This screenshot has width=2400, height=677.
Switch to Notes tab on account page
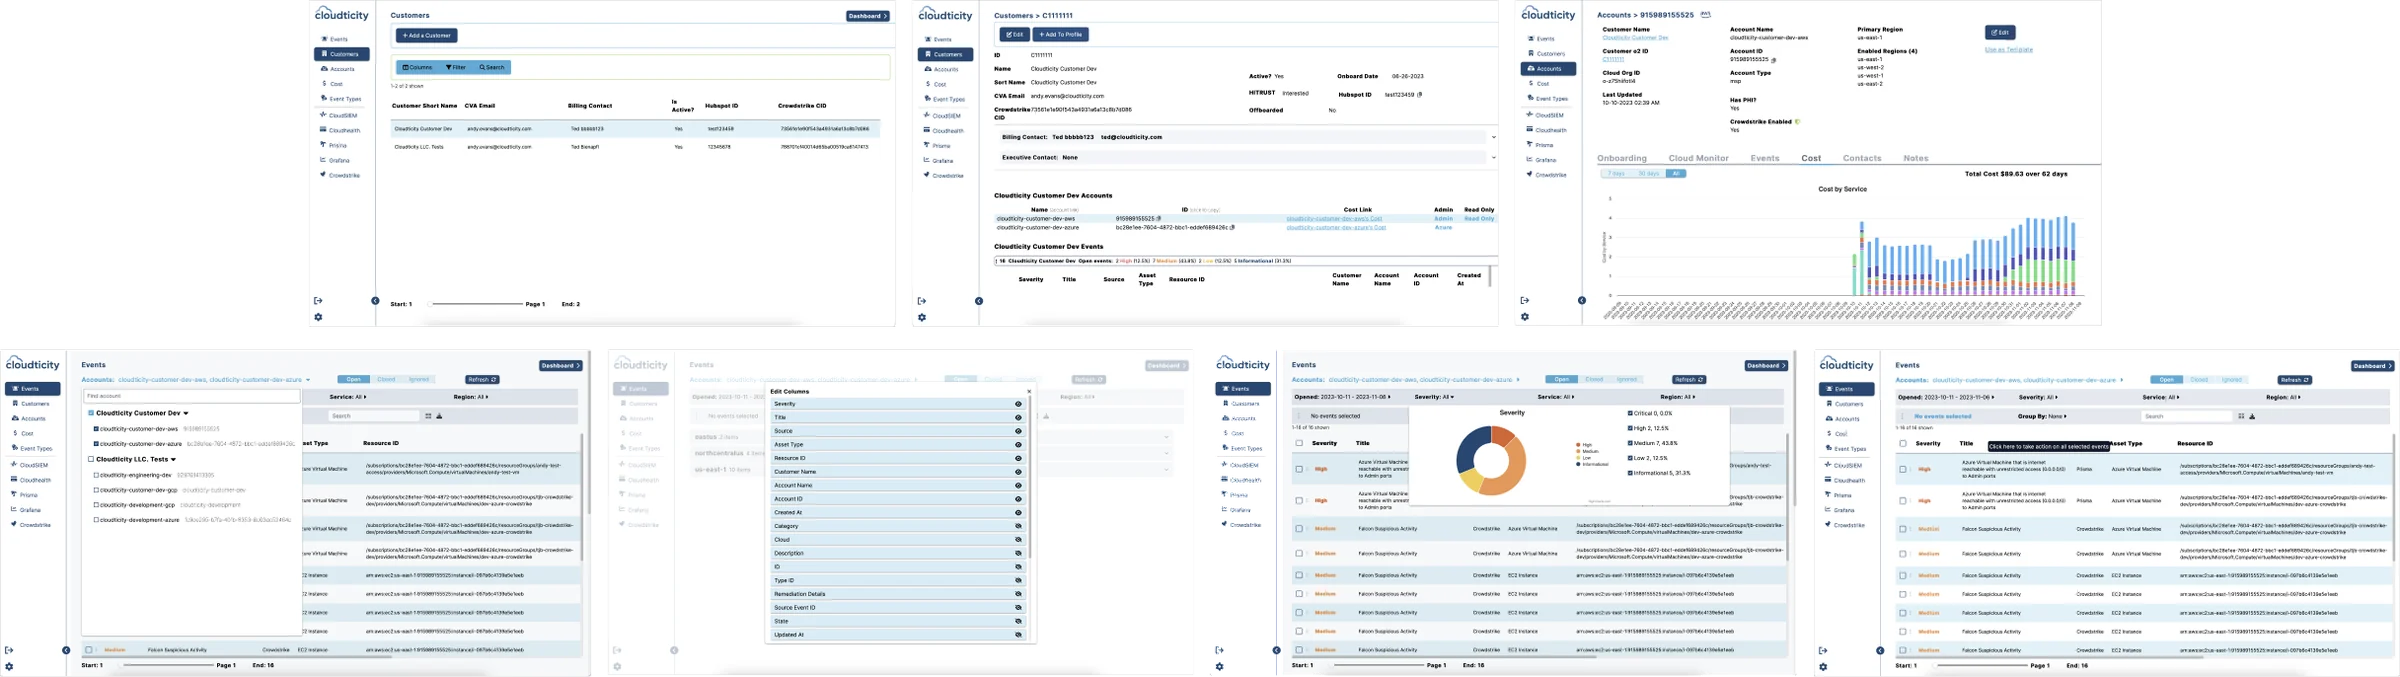pyautogui.click(x=1916, y=158)
